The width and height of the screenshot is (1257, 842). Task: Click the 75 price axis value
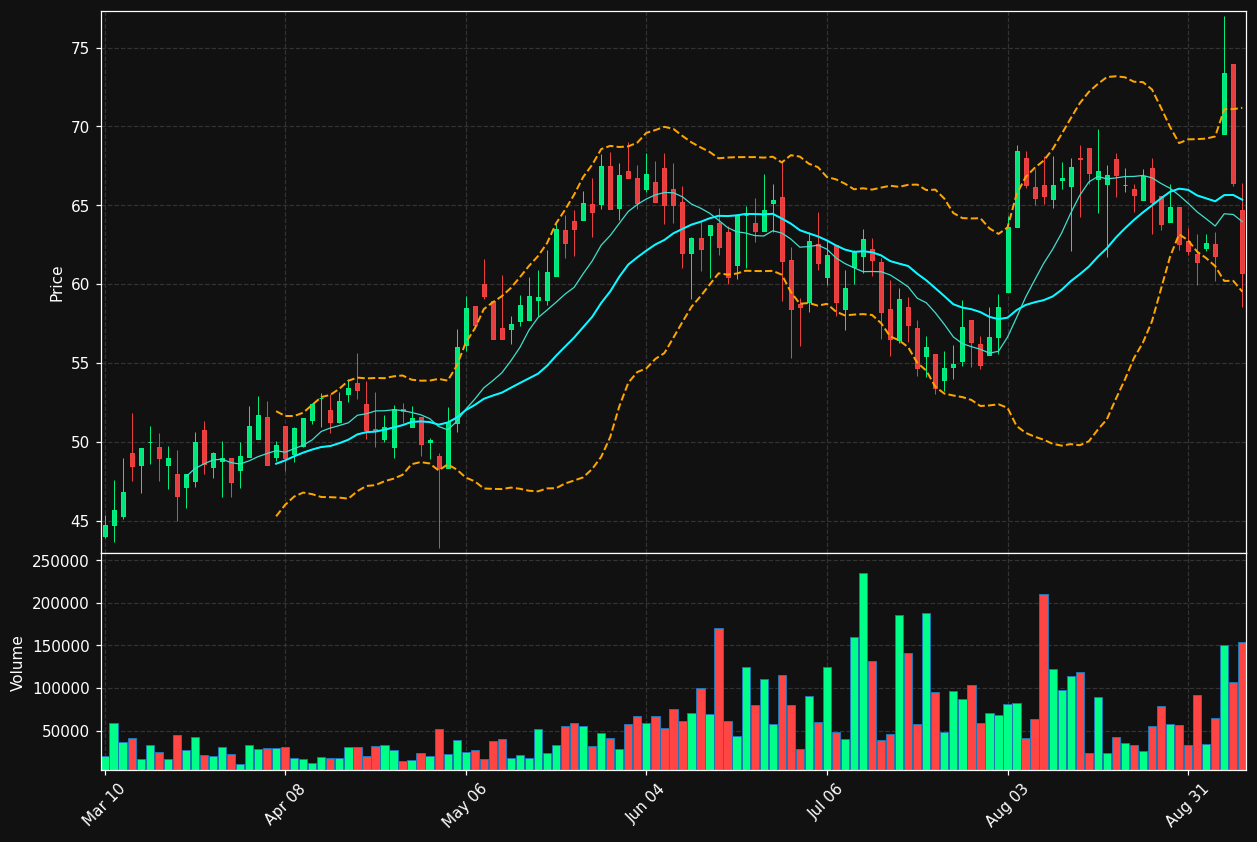pyautogui.click(x=80, y=49)
